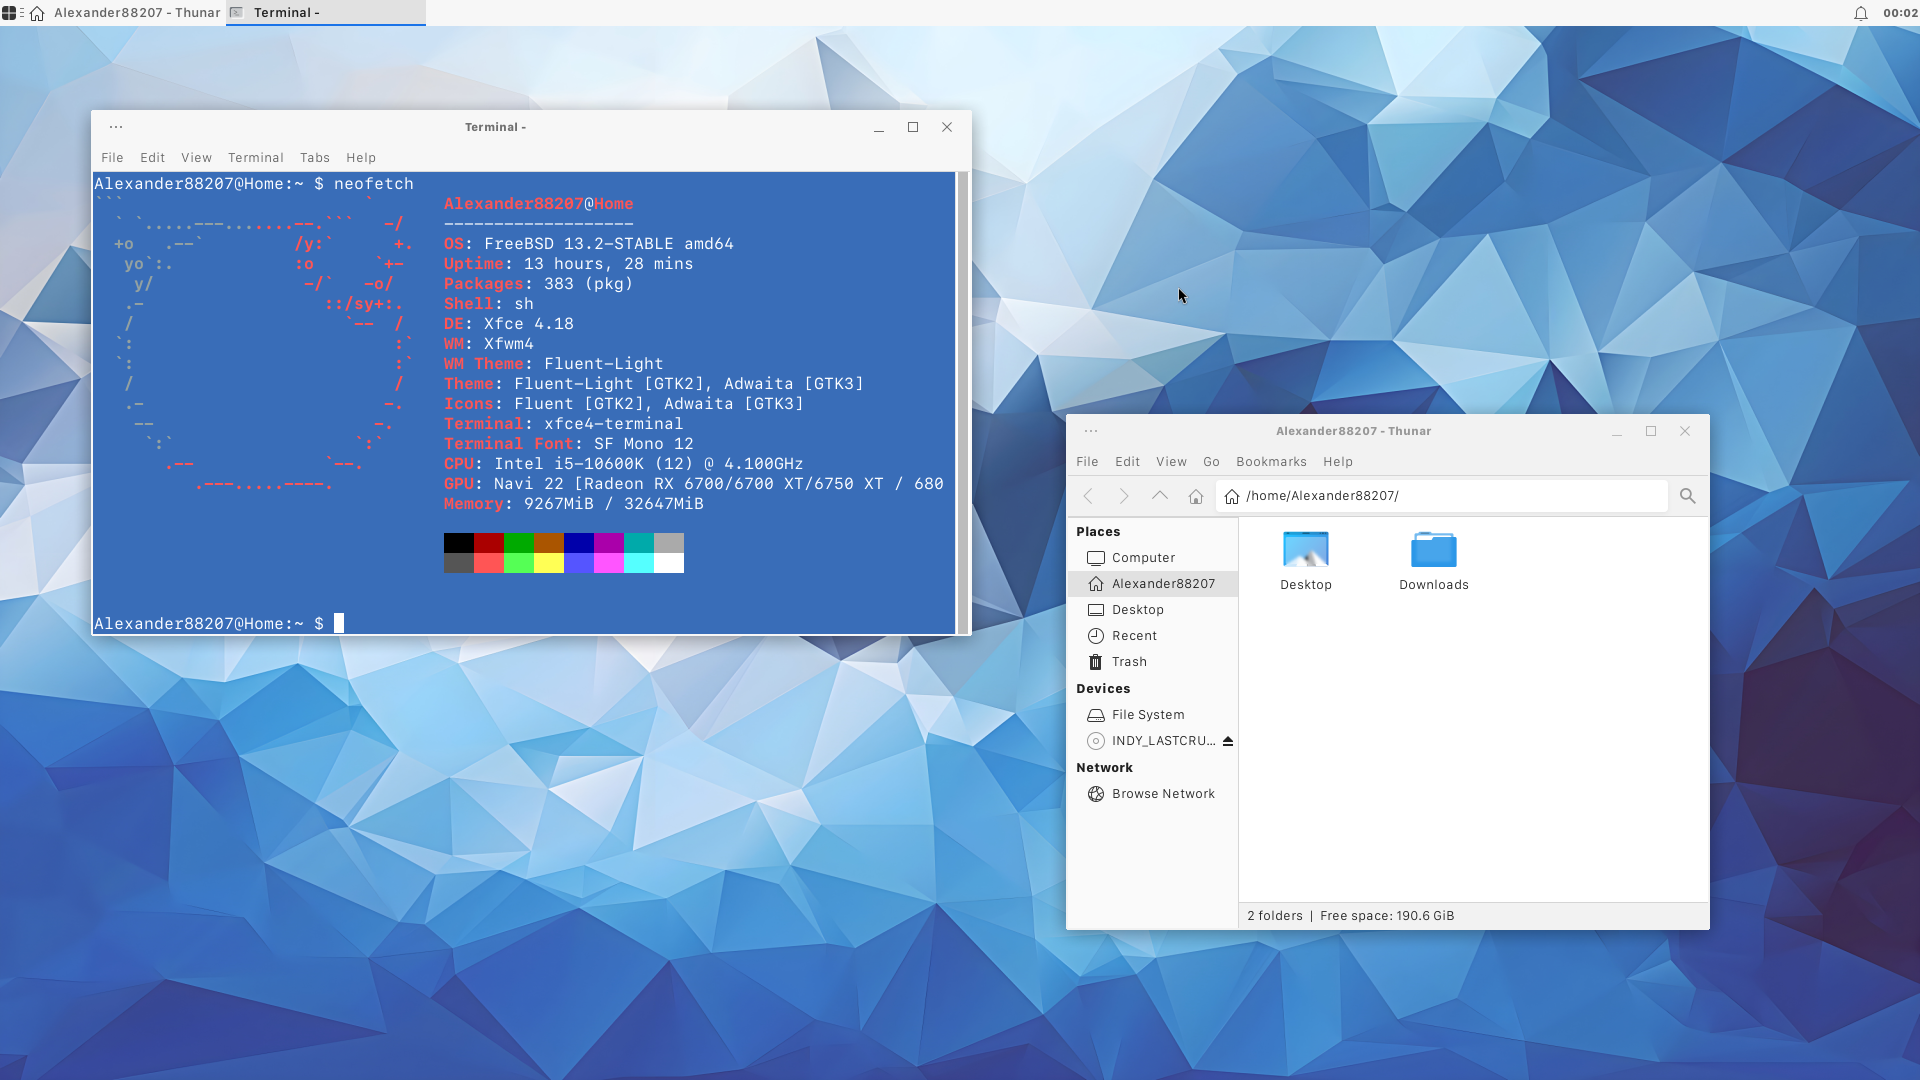Open the Downloads folder icon
Screen dimensions: 1920x1080
click(1433, 550)
